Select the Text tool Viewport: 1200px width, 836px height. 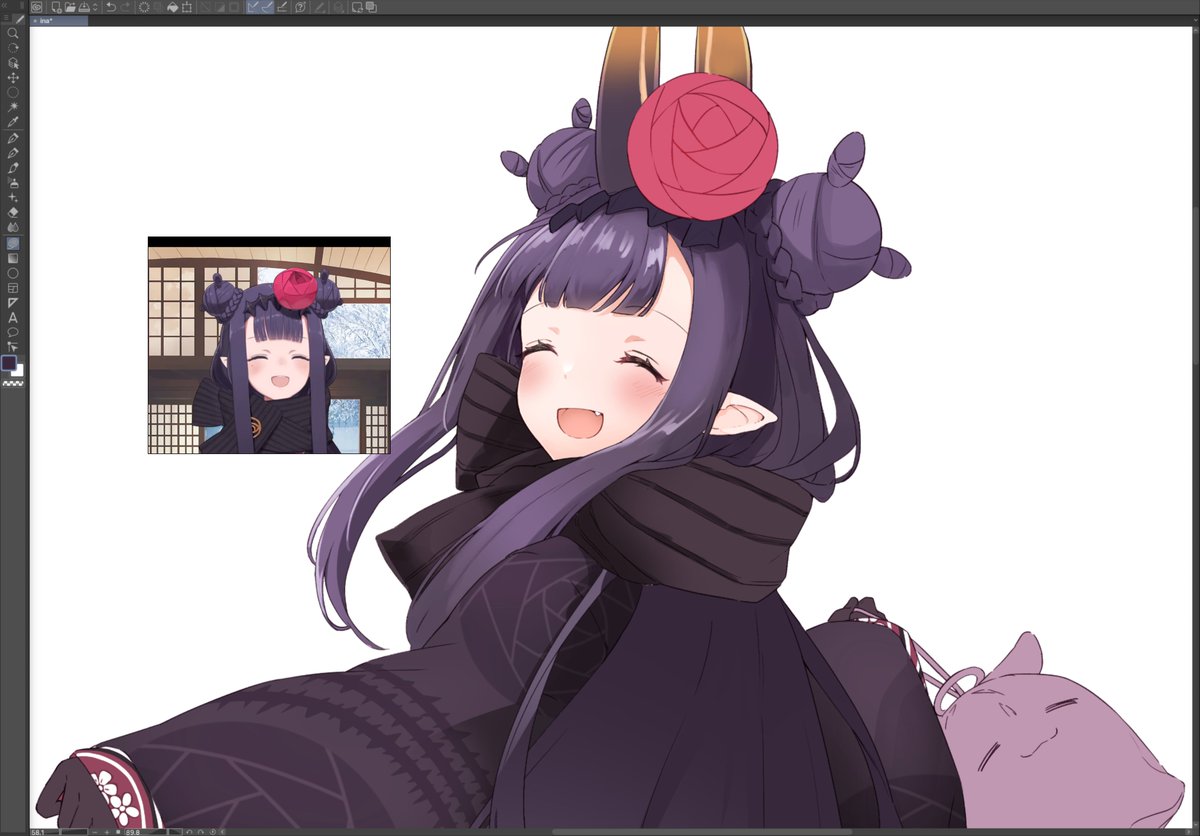click(13, 317)
